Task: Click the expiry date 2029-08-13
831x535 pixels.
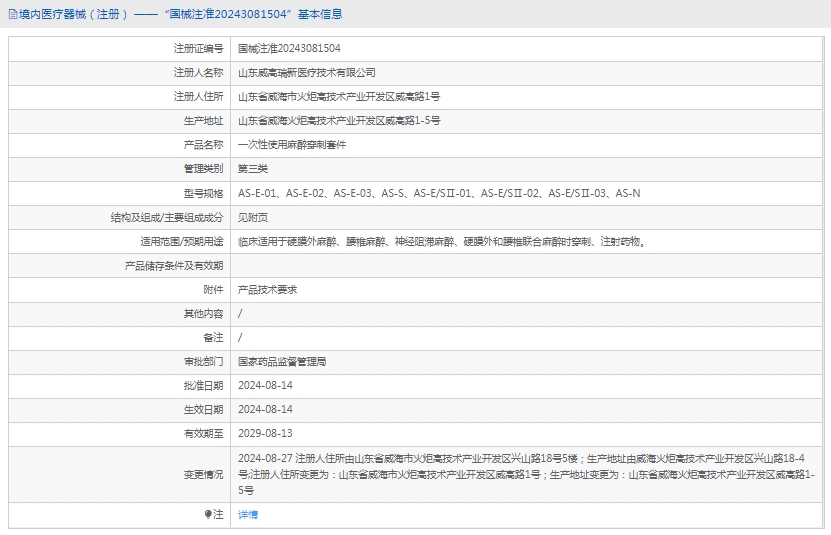Action: pyautogui.click(x=265, y=433)
